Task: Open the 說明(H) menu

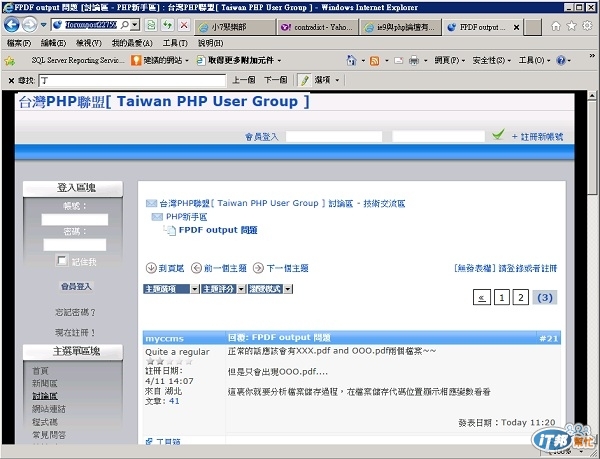Action: (210, 43)
